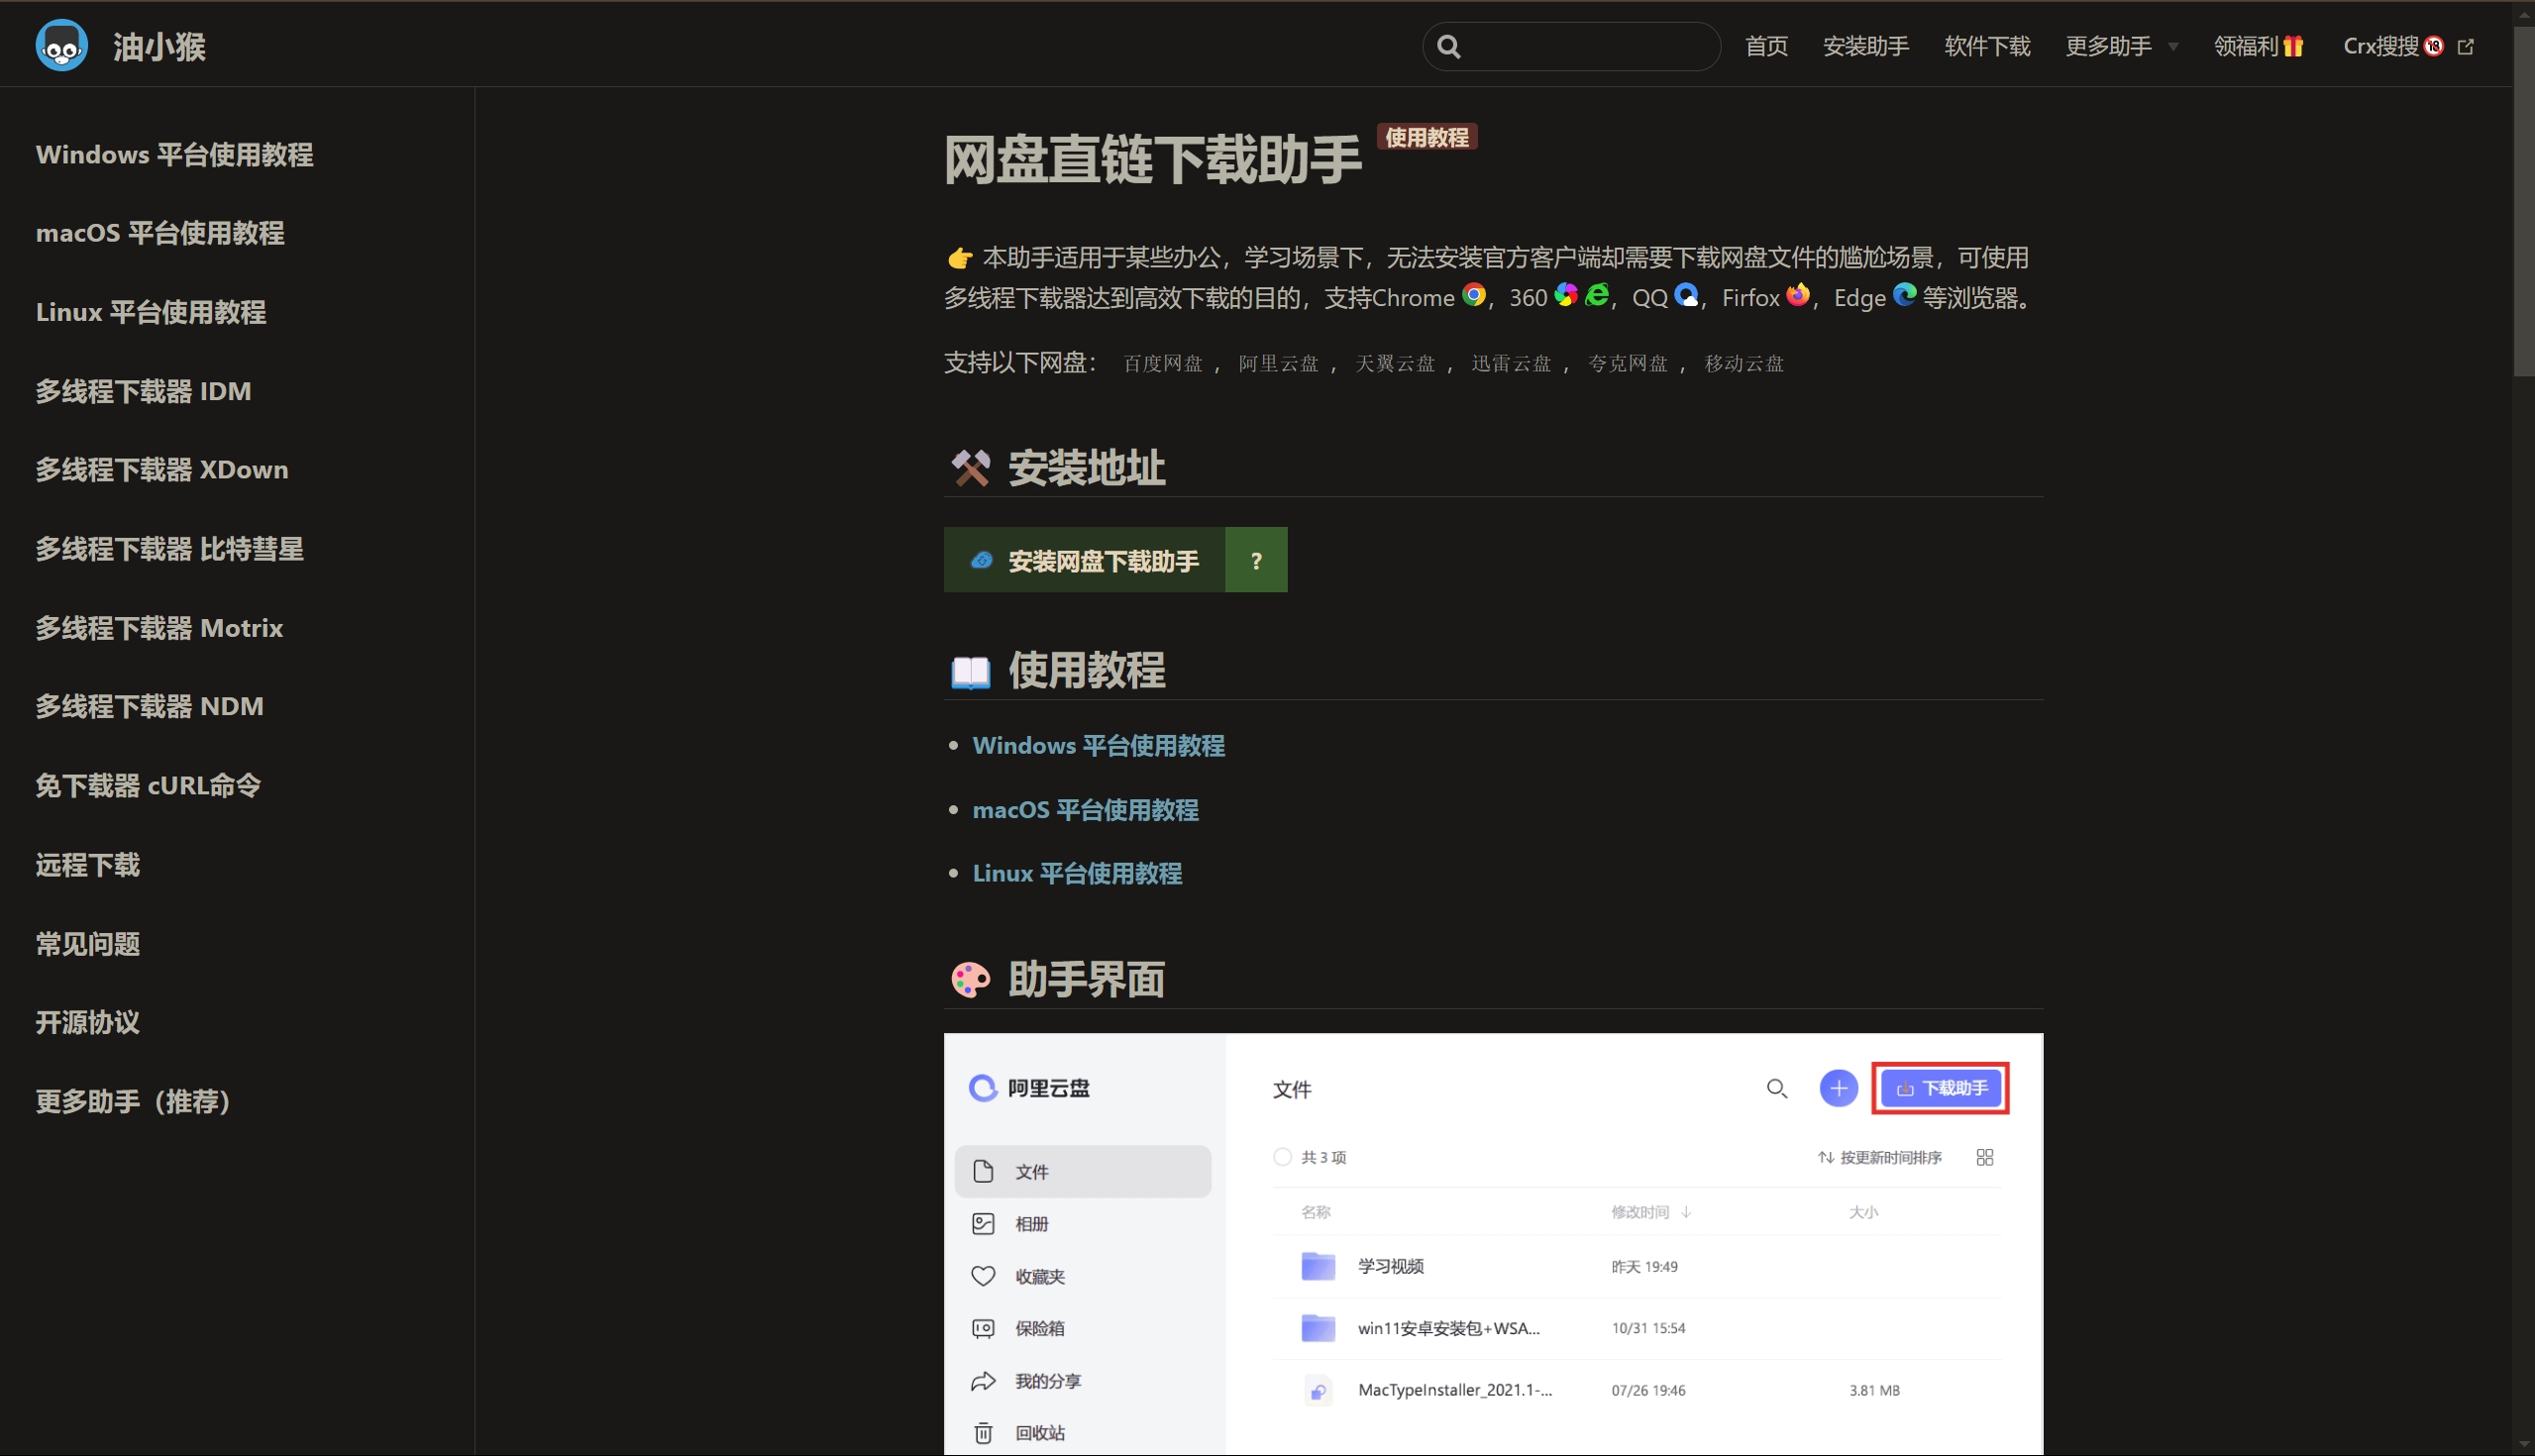Open 首页 in the top navigation
The image size is (2535, 1456).
pyautogui.click(x=1766, y=47)
